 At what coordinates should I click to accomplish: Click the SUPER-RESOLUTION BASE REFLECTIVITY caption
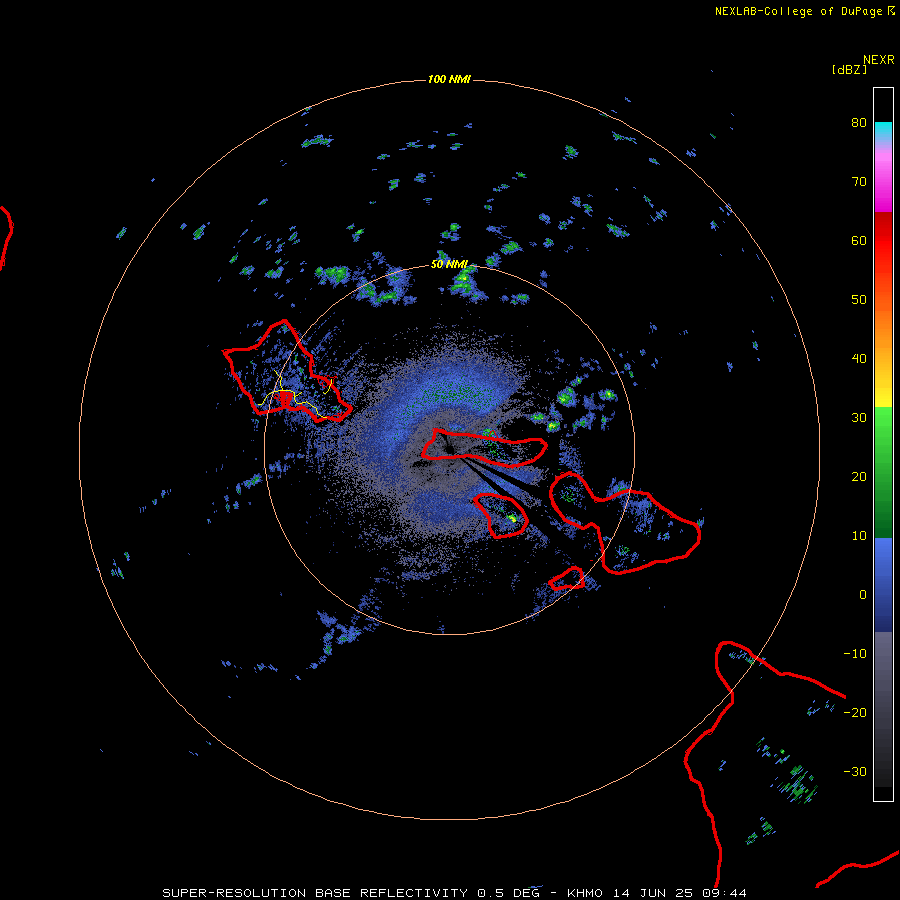pos(315,893)
